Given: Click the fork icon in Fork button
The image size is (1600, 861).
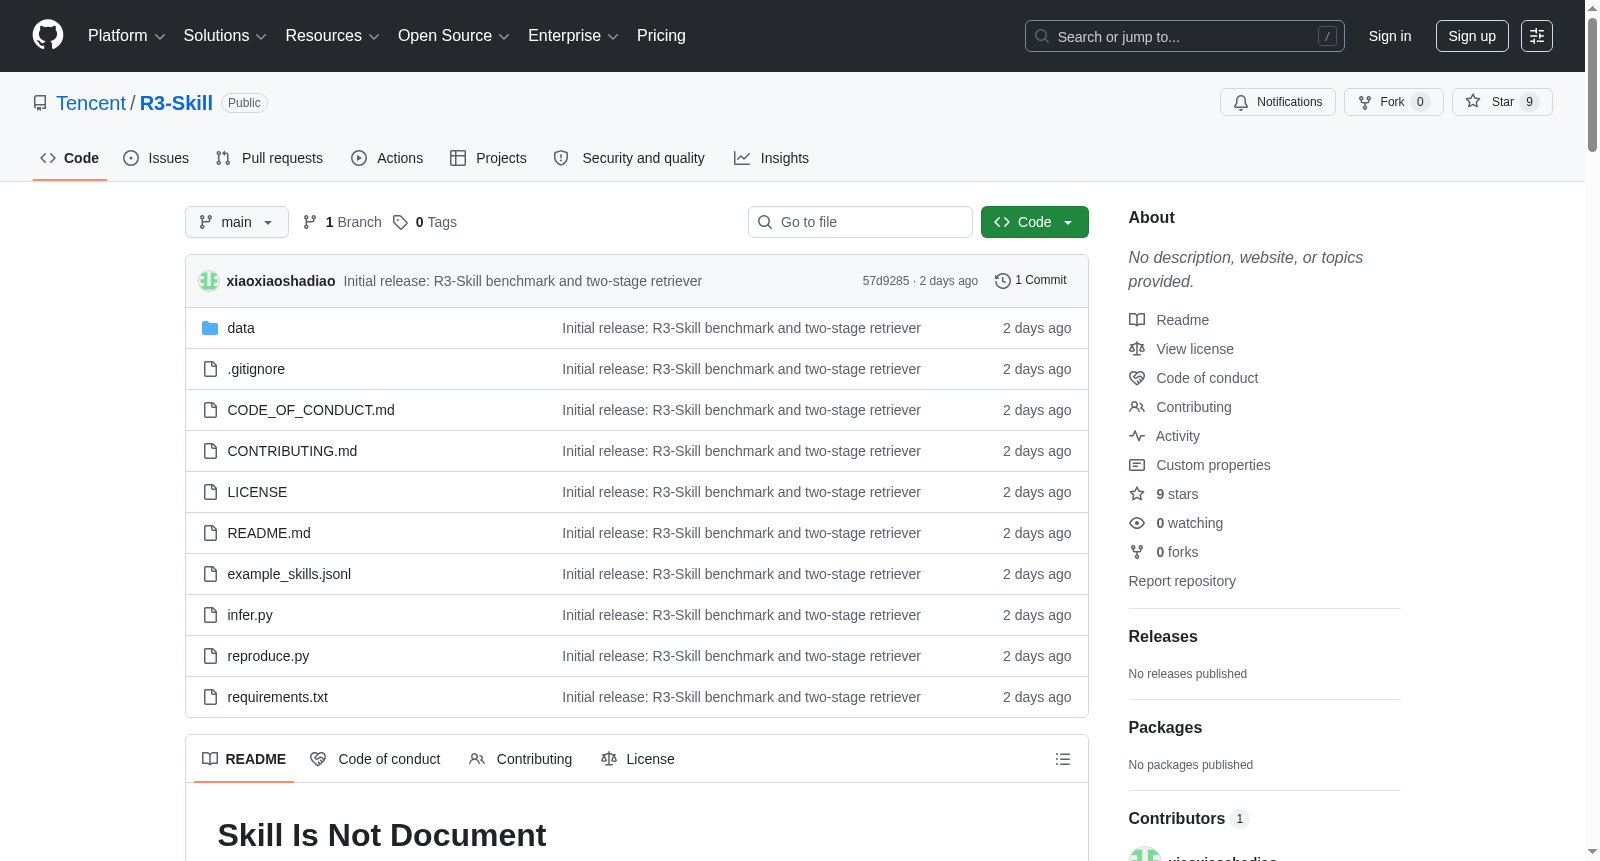Looking at the screenshot, I should [1365, 102].
